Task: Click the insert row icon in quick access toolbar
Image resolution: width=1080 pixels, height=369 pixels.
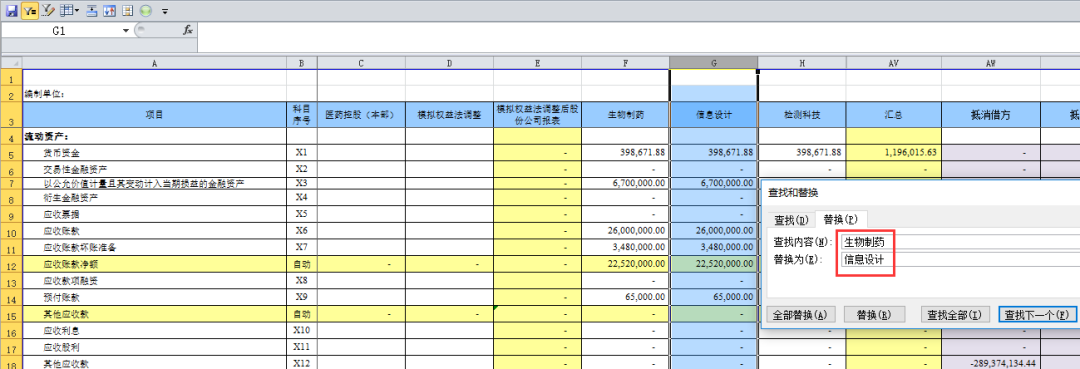Action: (92, 10)
